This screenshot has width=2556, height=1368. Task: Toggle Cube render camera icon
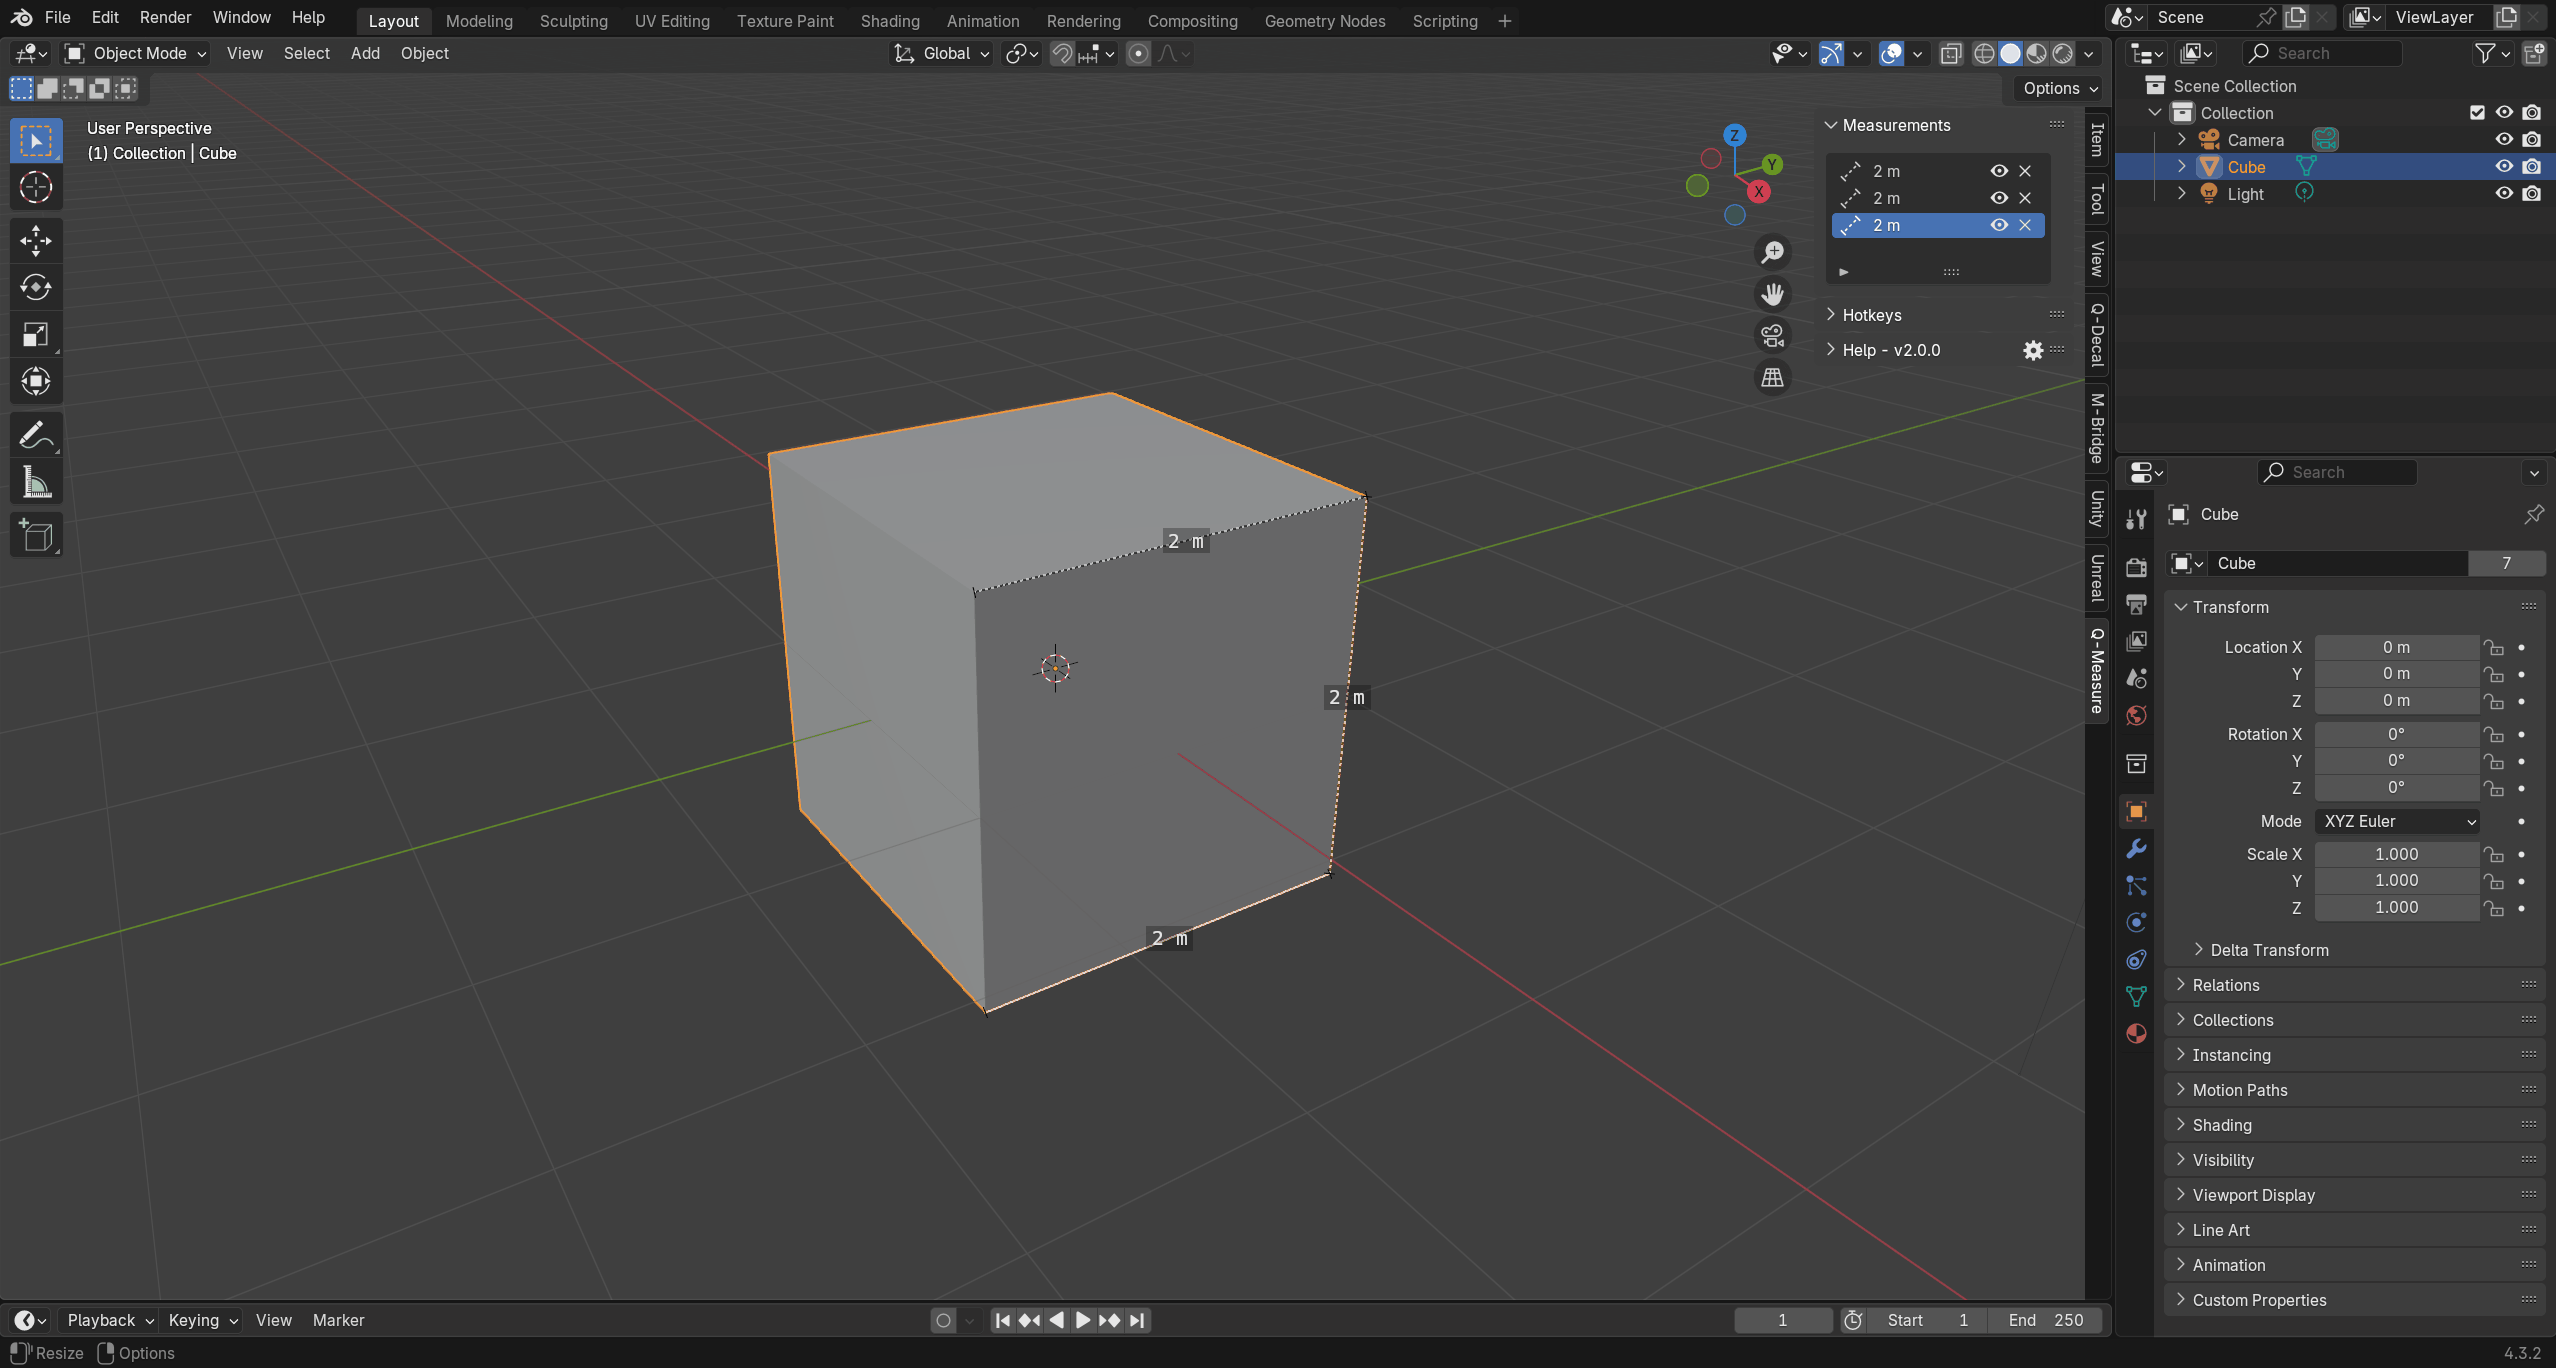(2532, 167)
